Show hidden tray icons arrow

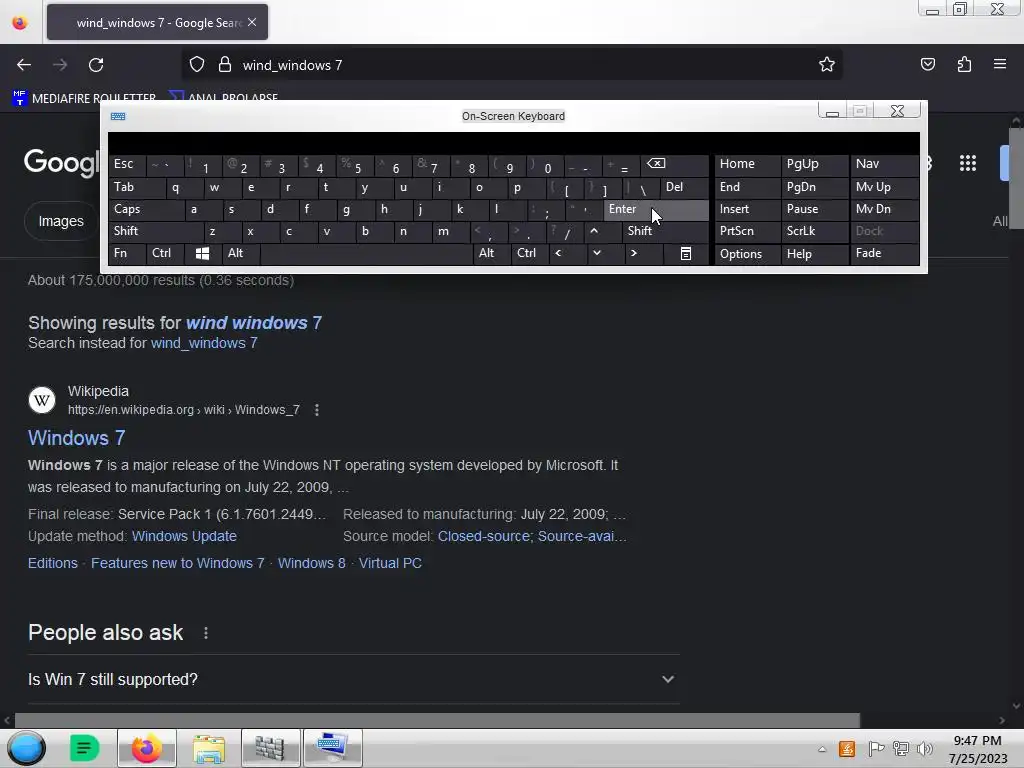tap(822, 749)
